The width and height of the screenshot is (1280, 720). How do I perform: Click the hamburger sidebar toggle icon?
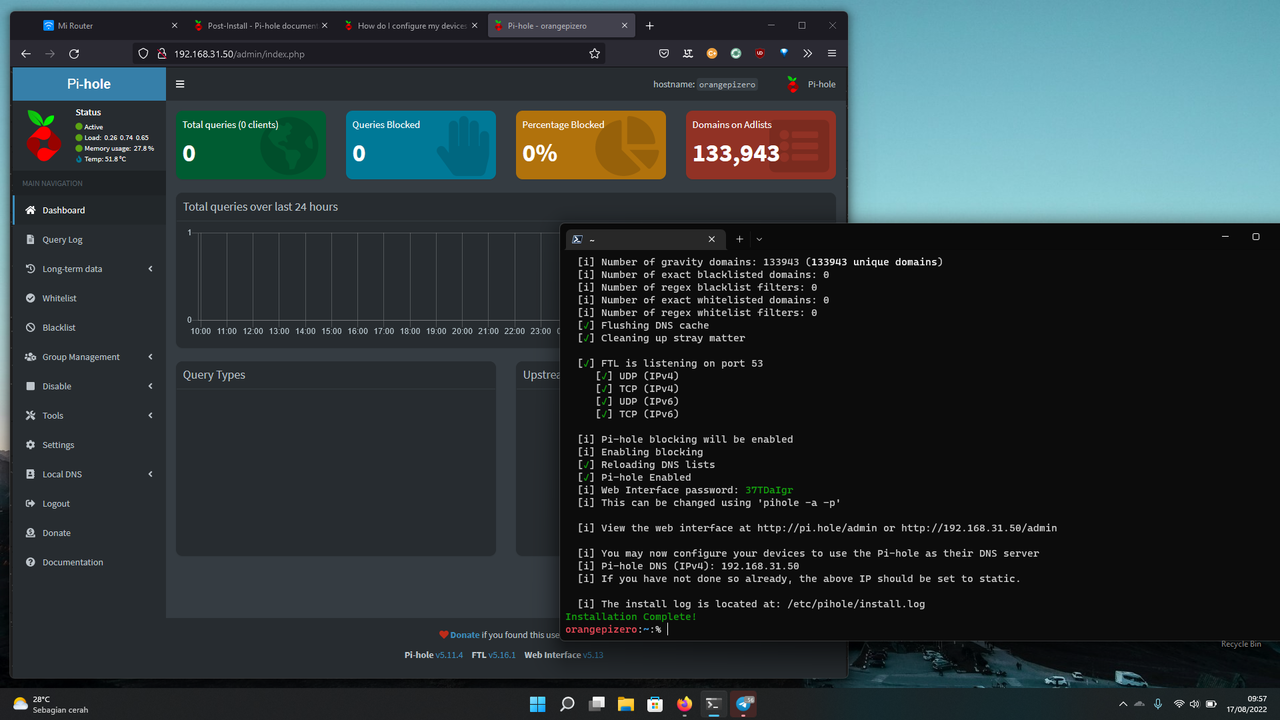(x=180, y=85)
